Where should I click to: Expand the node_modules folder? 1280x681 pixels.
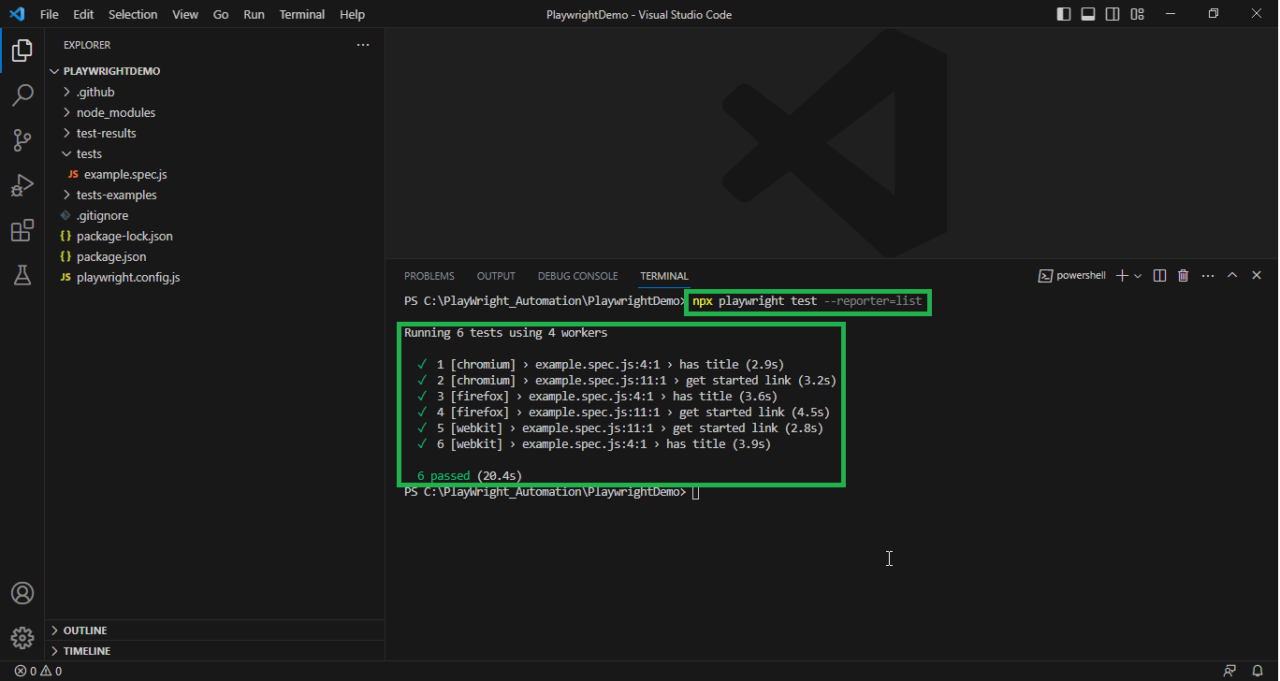tap(115, 113)
